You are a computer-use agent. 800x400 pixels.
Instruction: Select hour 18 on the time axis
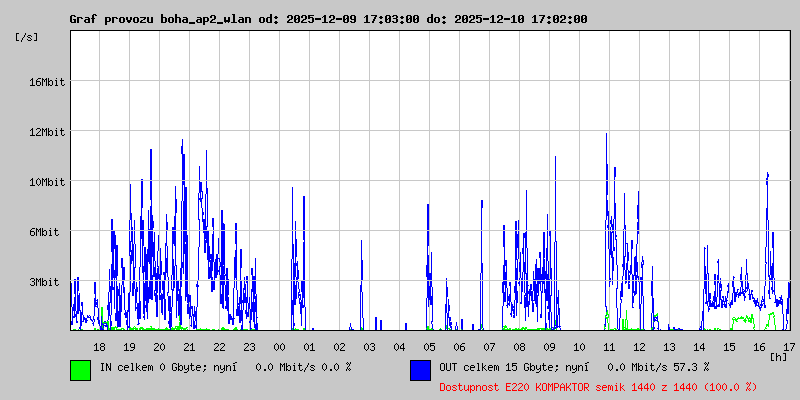pos(99,346)
